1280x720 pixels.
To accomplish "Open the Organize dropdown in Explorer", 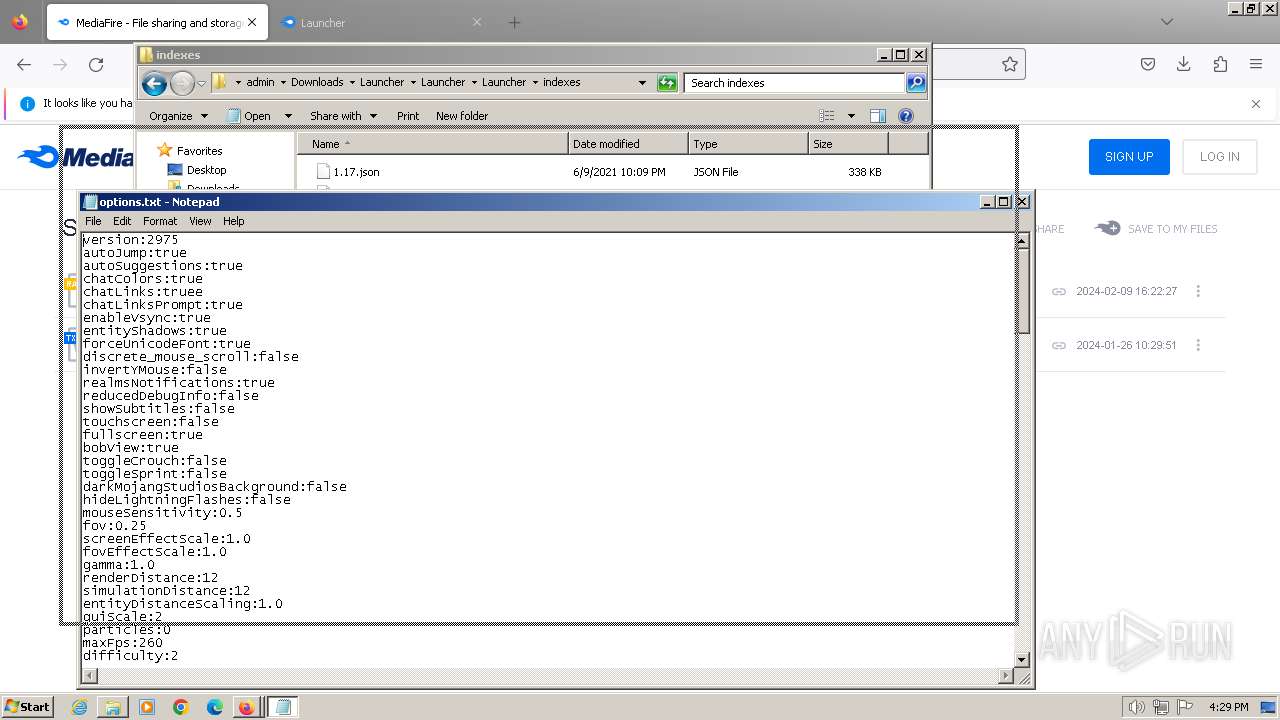I will click(x=178, y=116).
